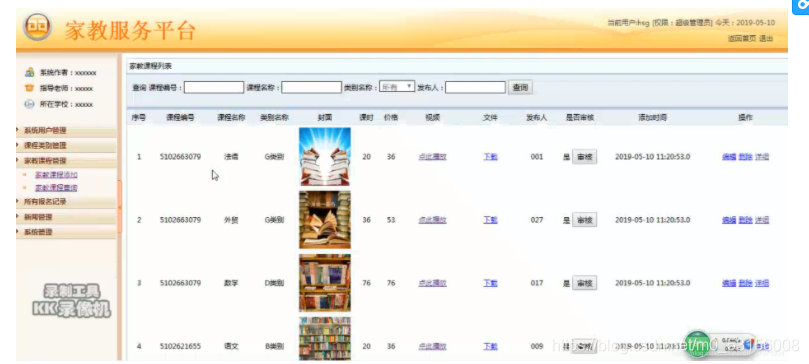
Task: Open the 语文 course cover thumbnail
Action: tap(325, 339)
